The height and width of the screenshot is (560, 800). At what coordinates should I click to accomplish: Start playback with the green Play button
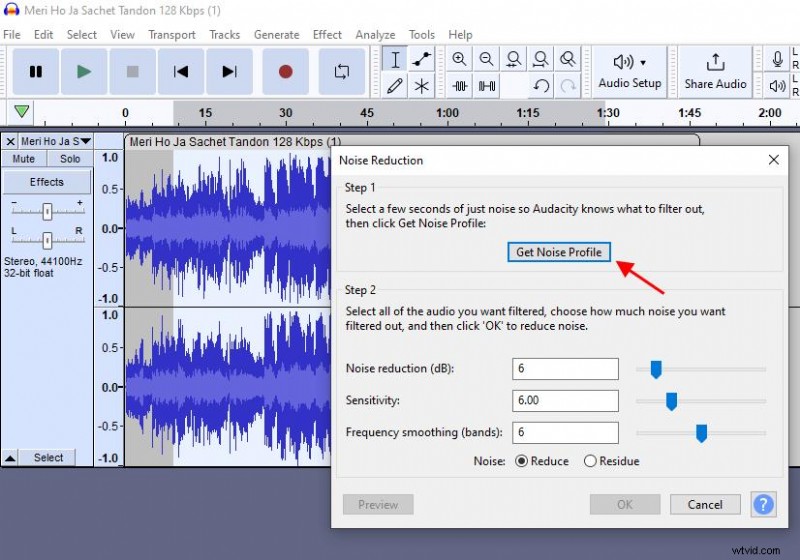click(x=84, y=71)
